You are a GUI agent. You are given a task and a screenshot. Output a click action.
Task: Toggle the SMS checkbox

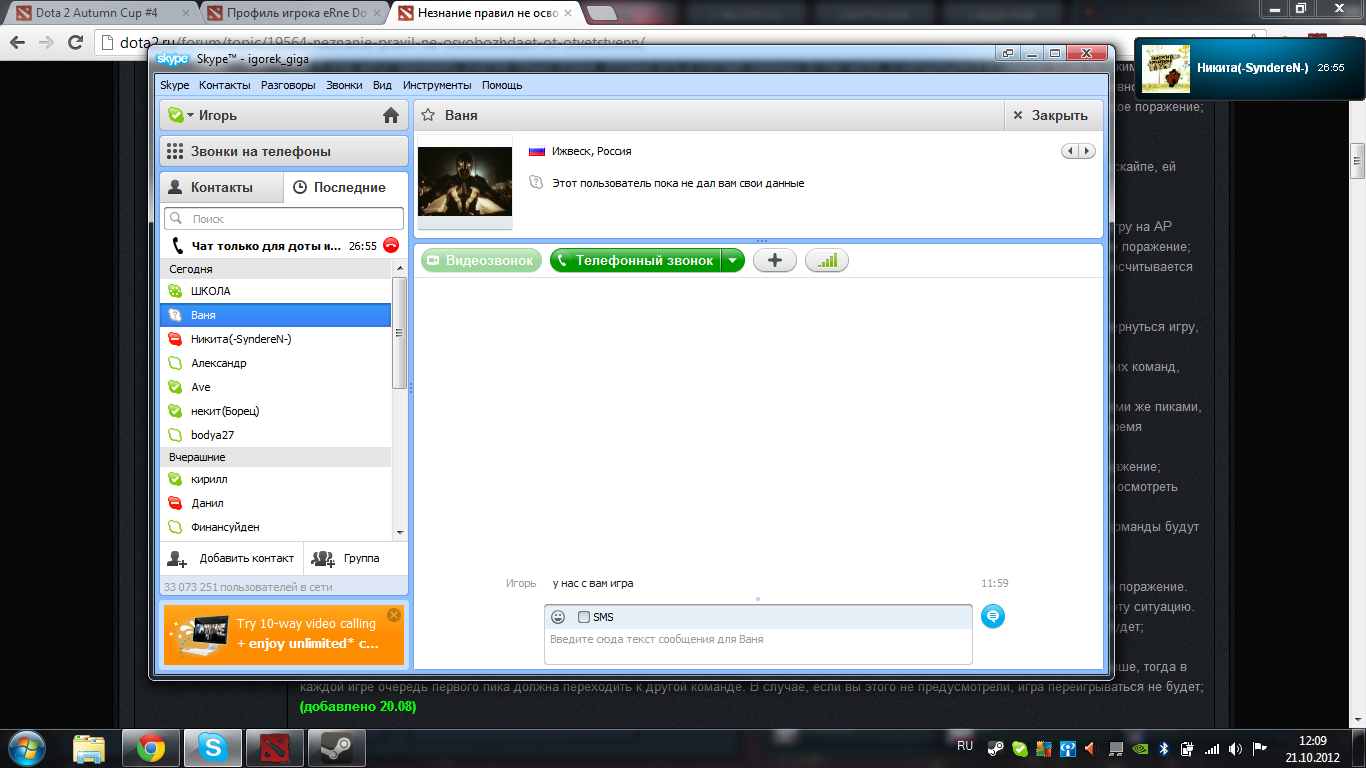point(584,617)
